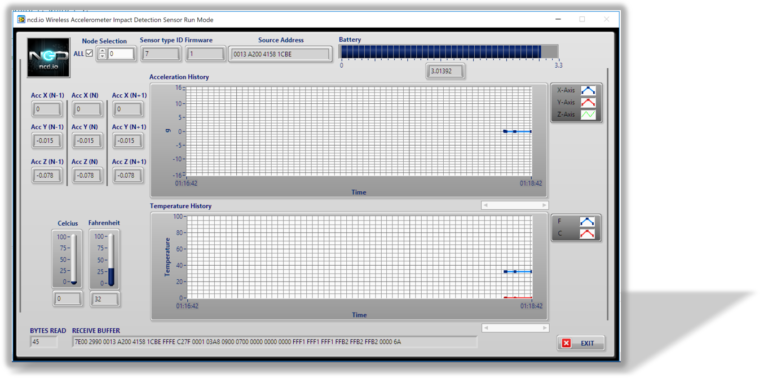Click right arrow of Temperature History scrollbar
This screenshot has width=768, height=378.
545,328
